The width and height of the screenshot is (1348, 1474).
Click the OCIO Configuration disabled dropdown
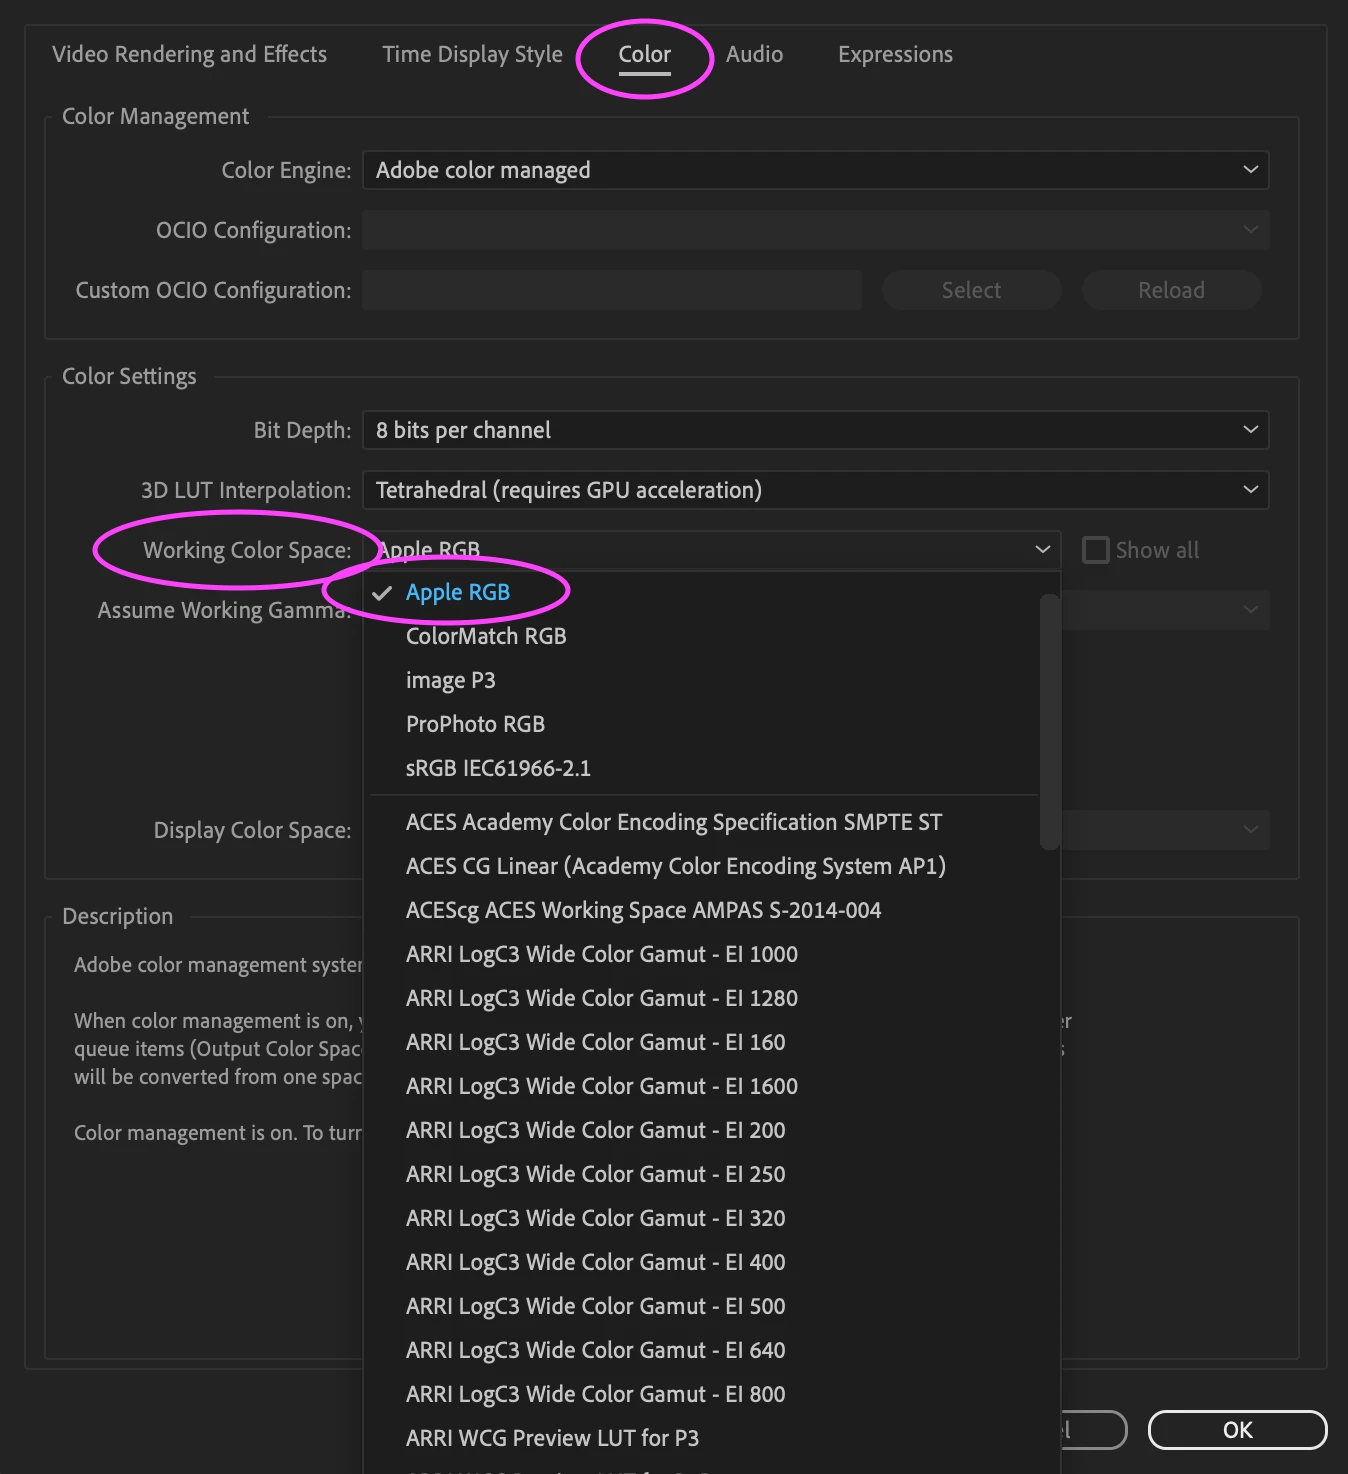coord(815,230)
